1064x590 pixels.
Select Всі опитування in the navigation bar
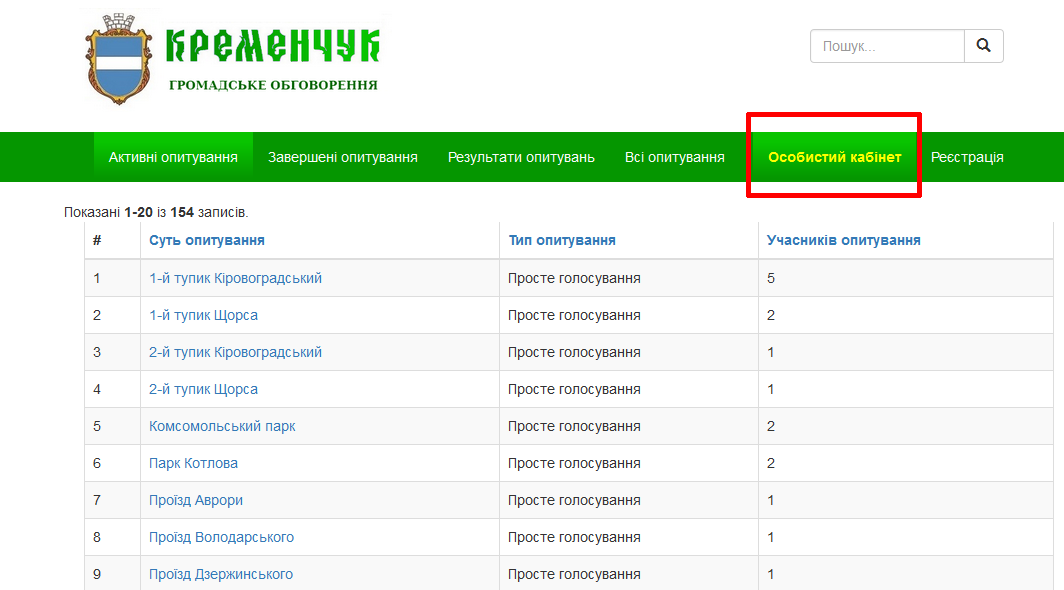click(x=675, y=157)
